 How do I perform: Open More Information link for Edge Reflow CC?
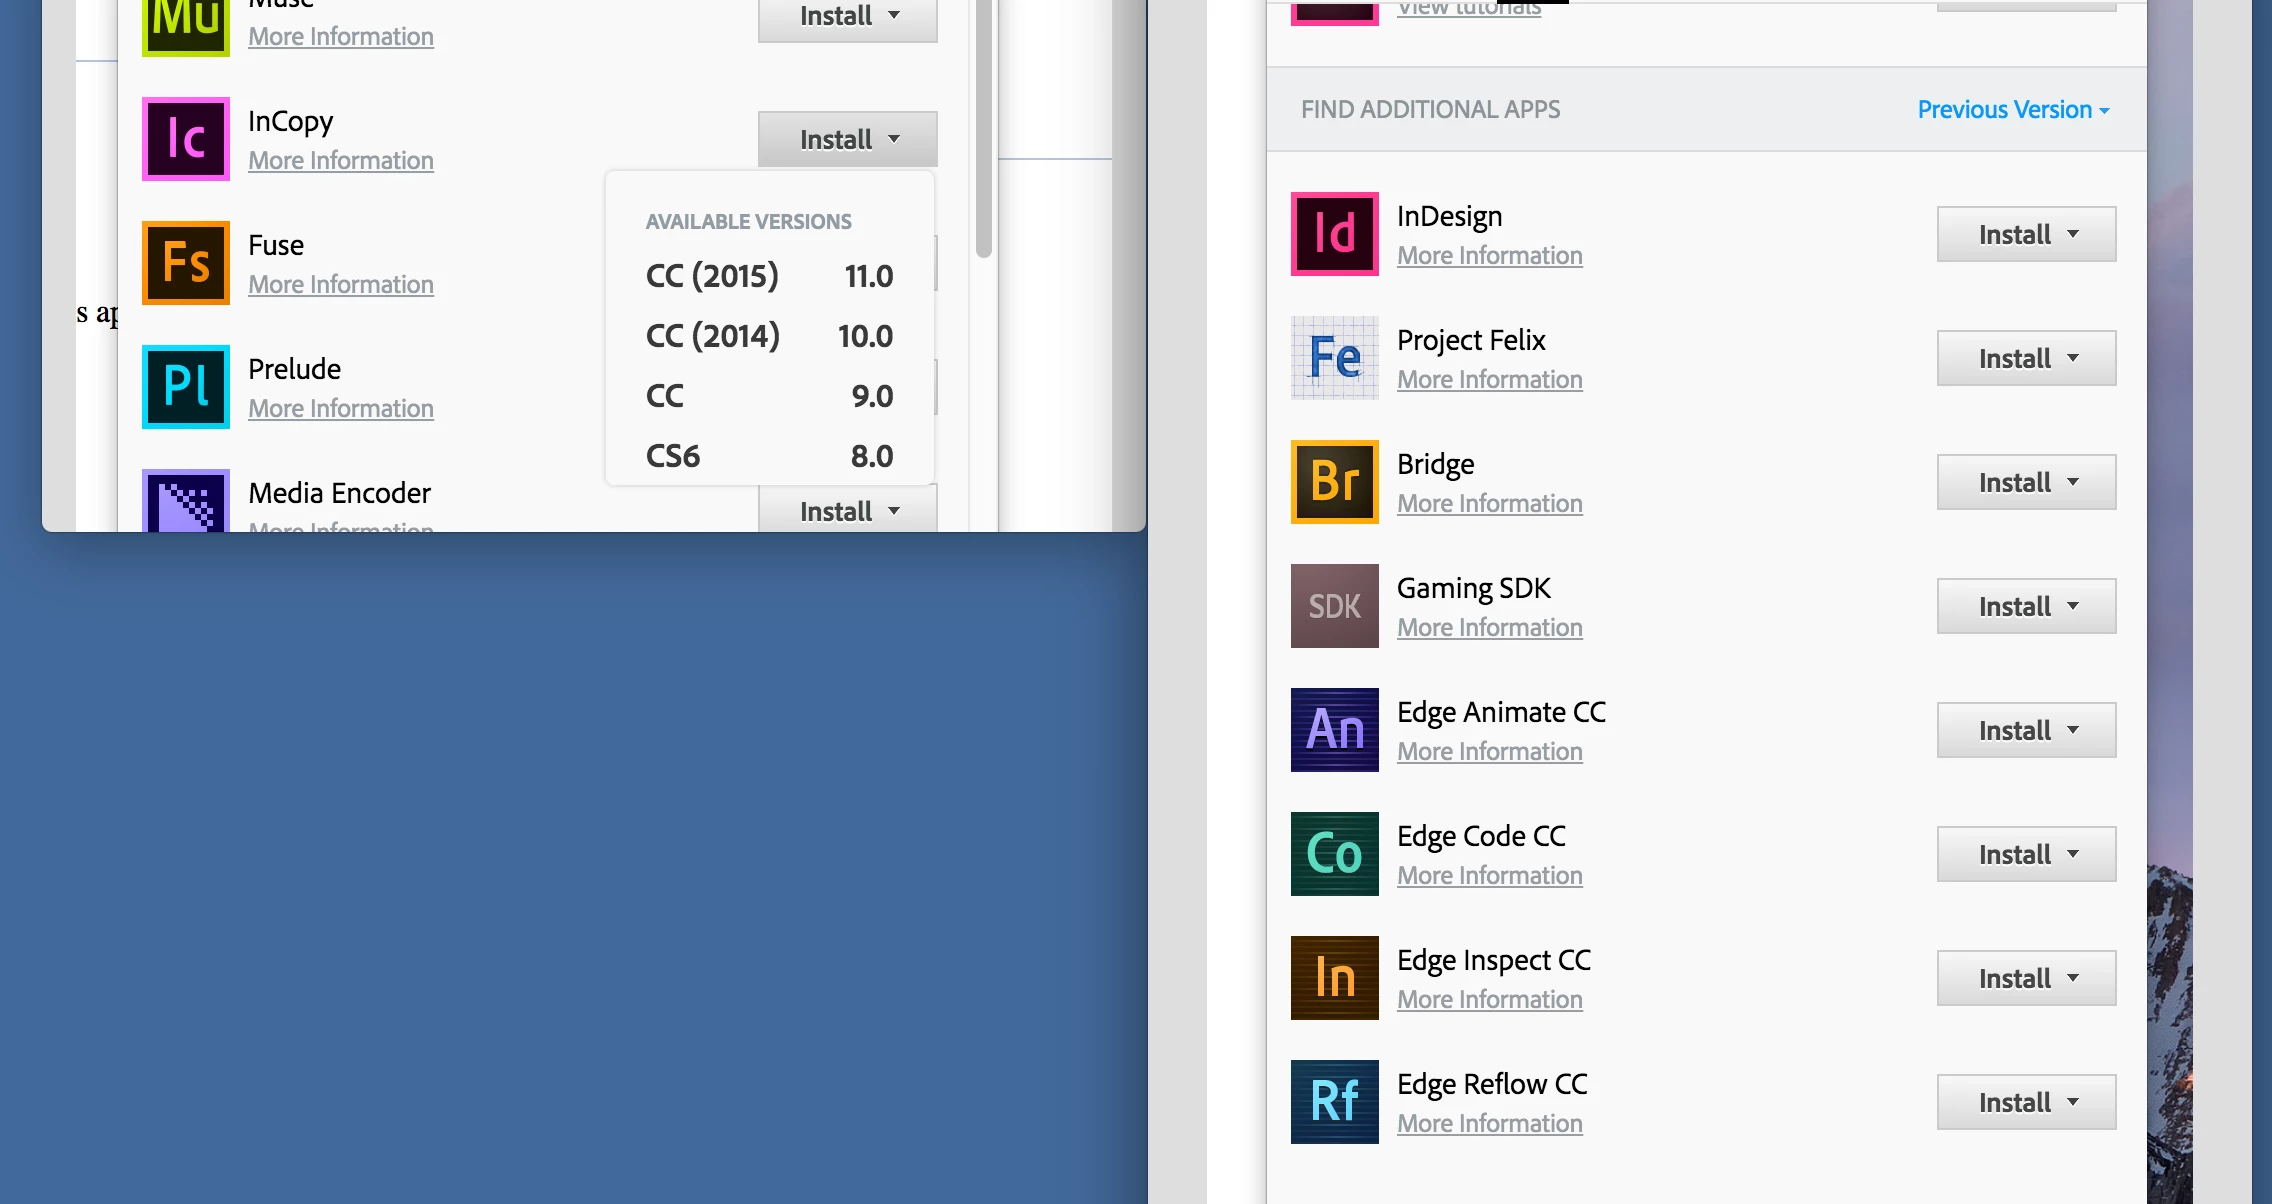1490,1124
